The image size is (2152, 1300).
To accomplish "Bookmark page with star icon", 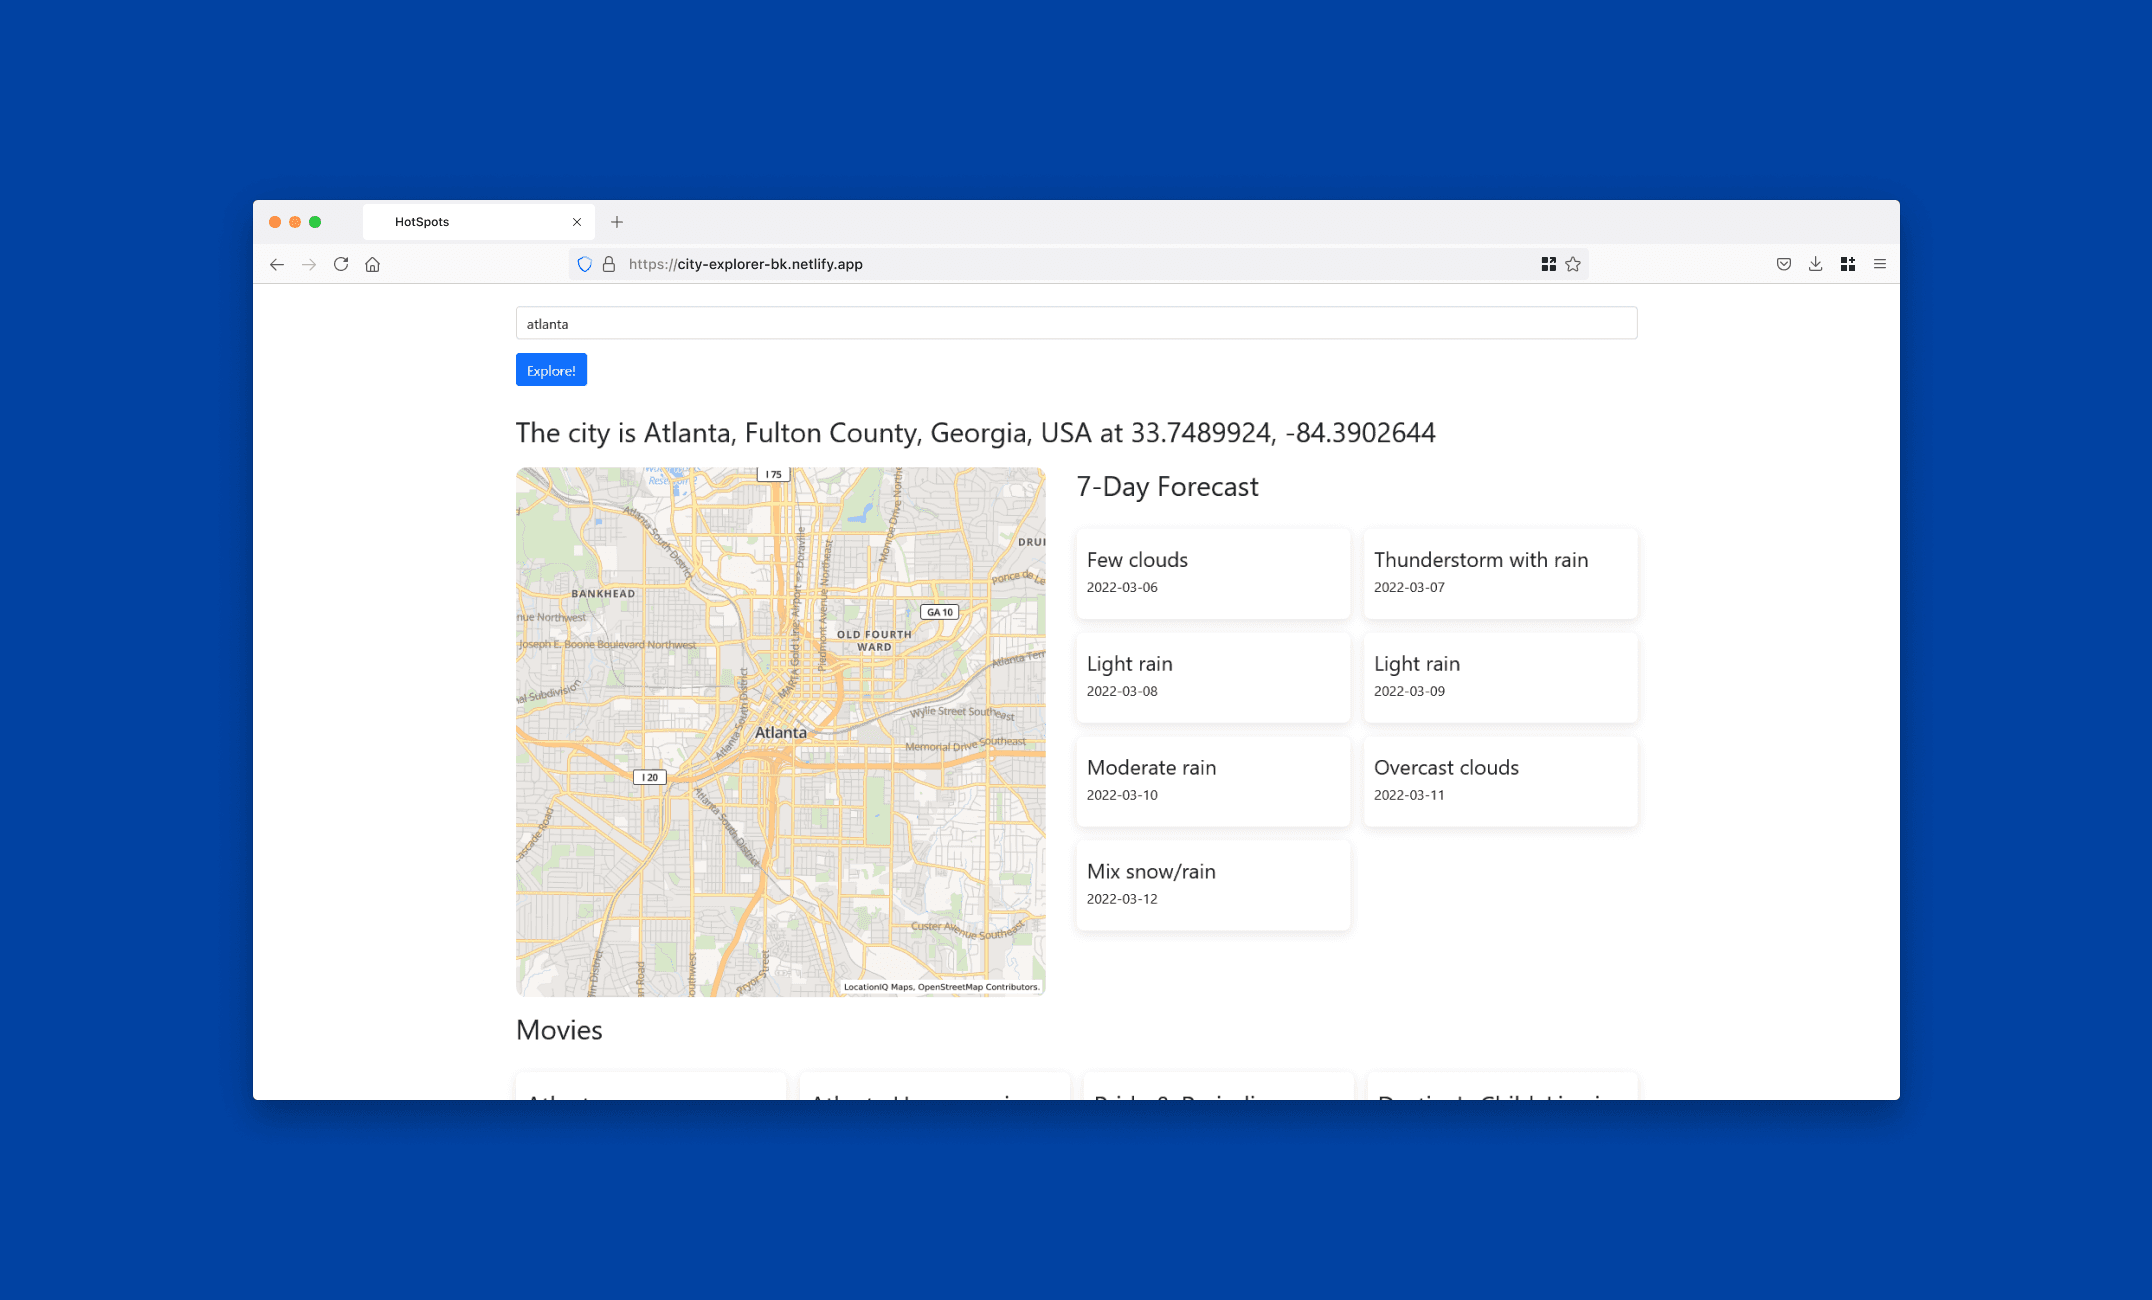I will pyautogui.click(x=1573, y=264).
